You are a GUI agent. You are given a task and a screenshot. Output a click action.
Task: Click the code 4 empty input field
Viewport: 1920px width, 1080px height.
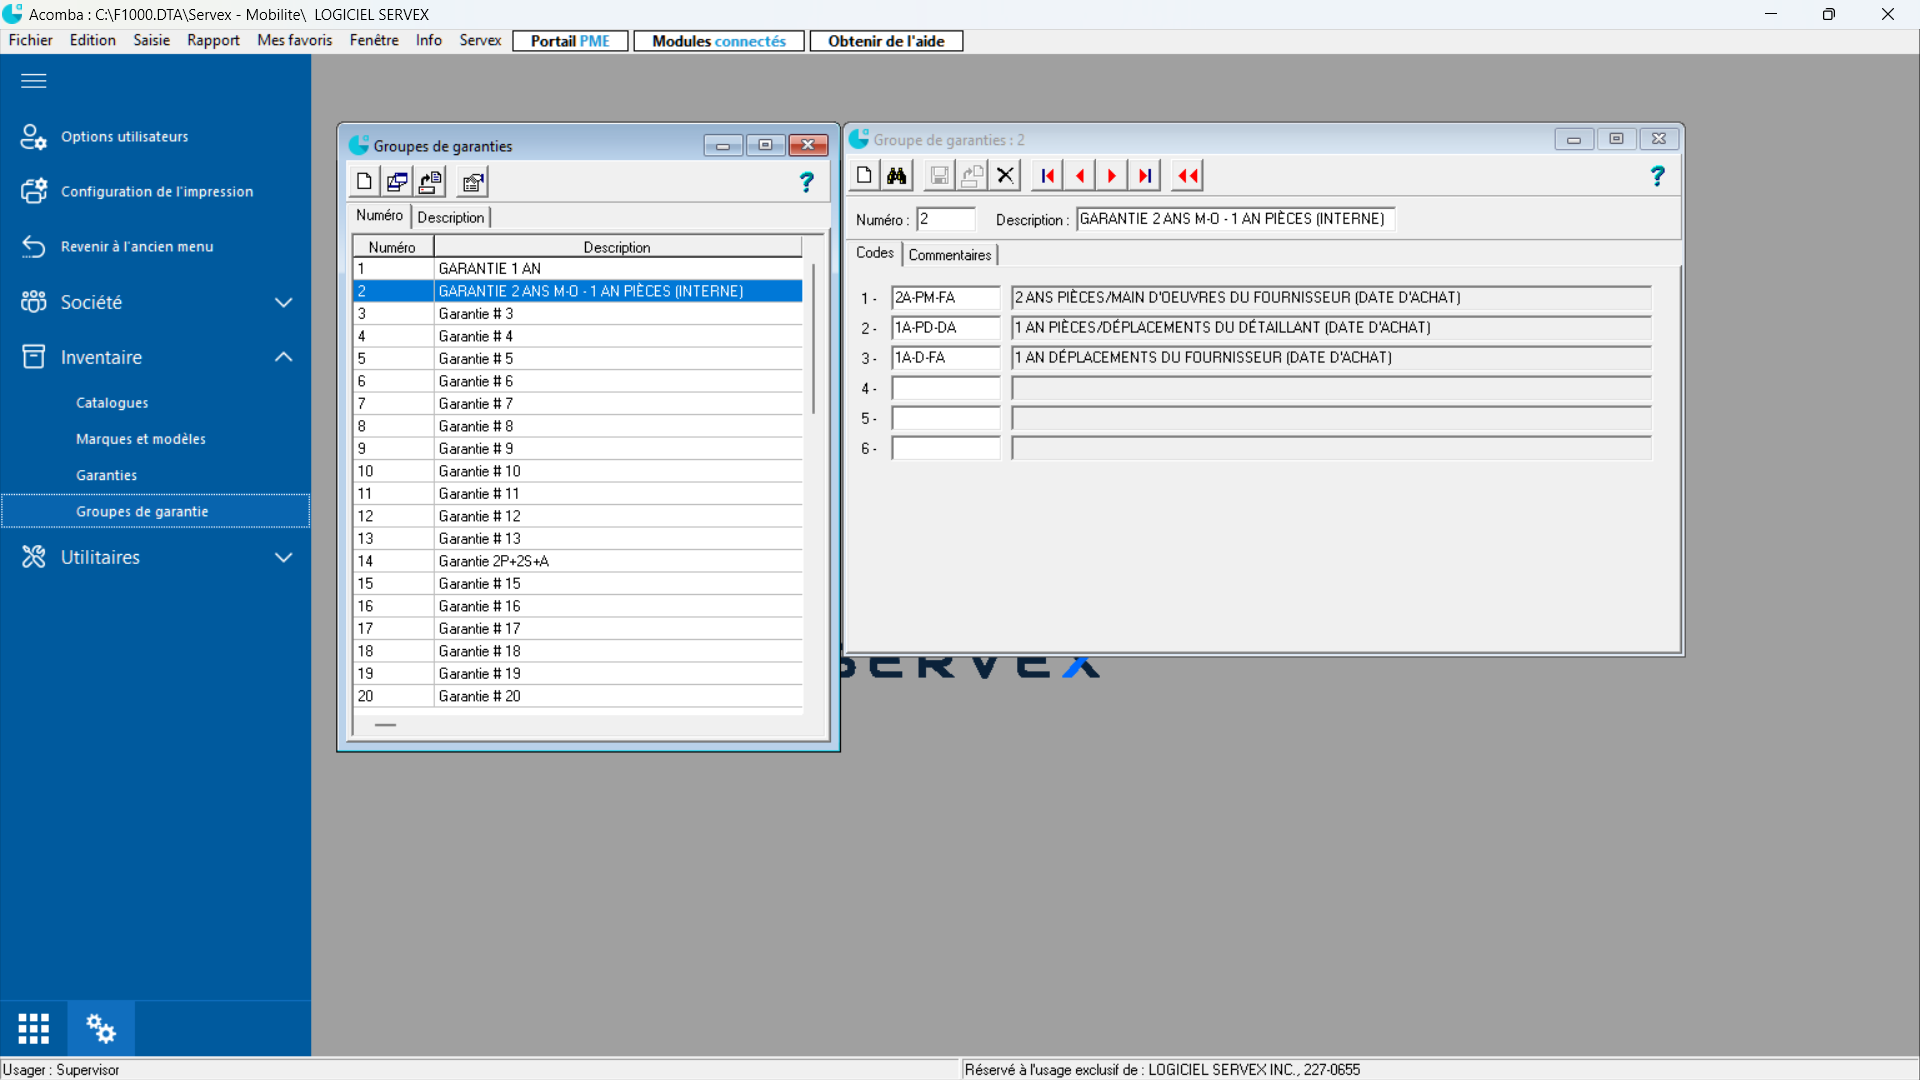coord(945,388)
